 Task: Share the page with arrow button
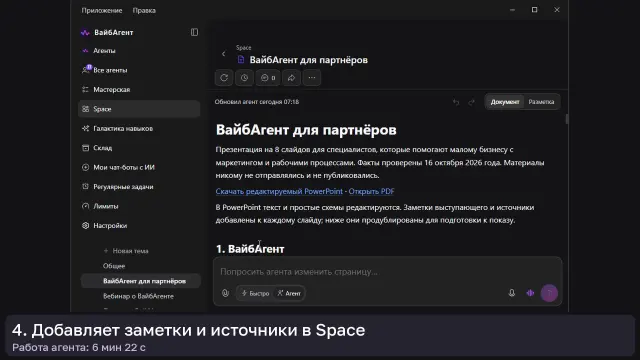[291, 78]
